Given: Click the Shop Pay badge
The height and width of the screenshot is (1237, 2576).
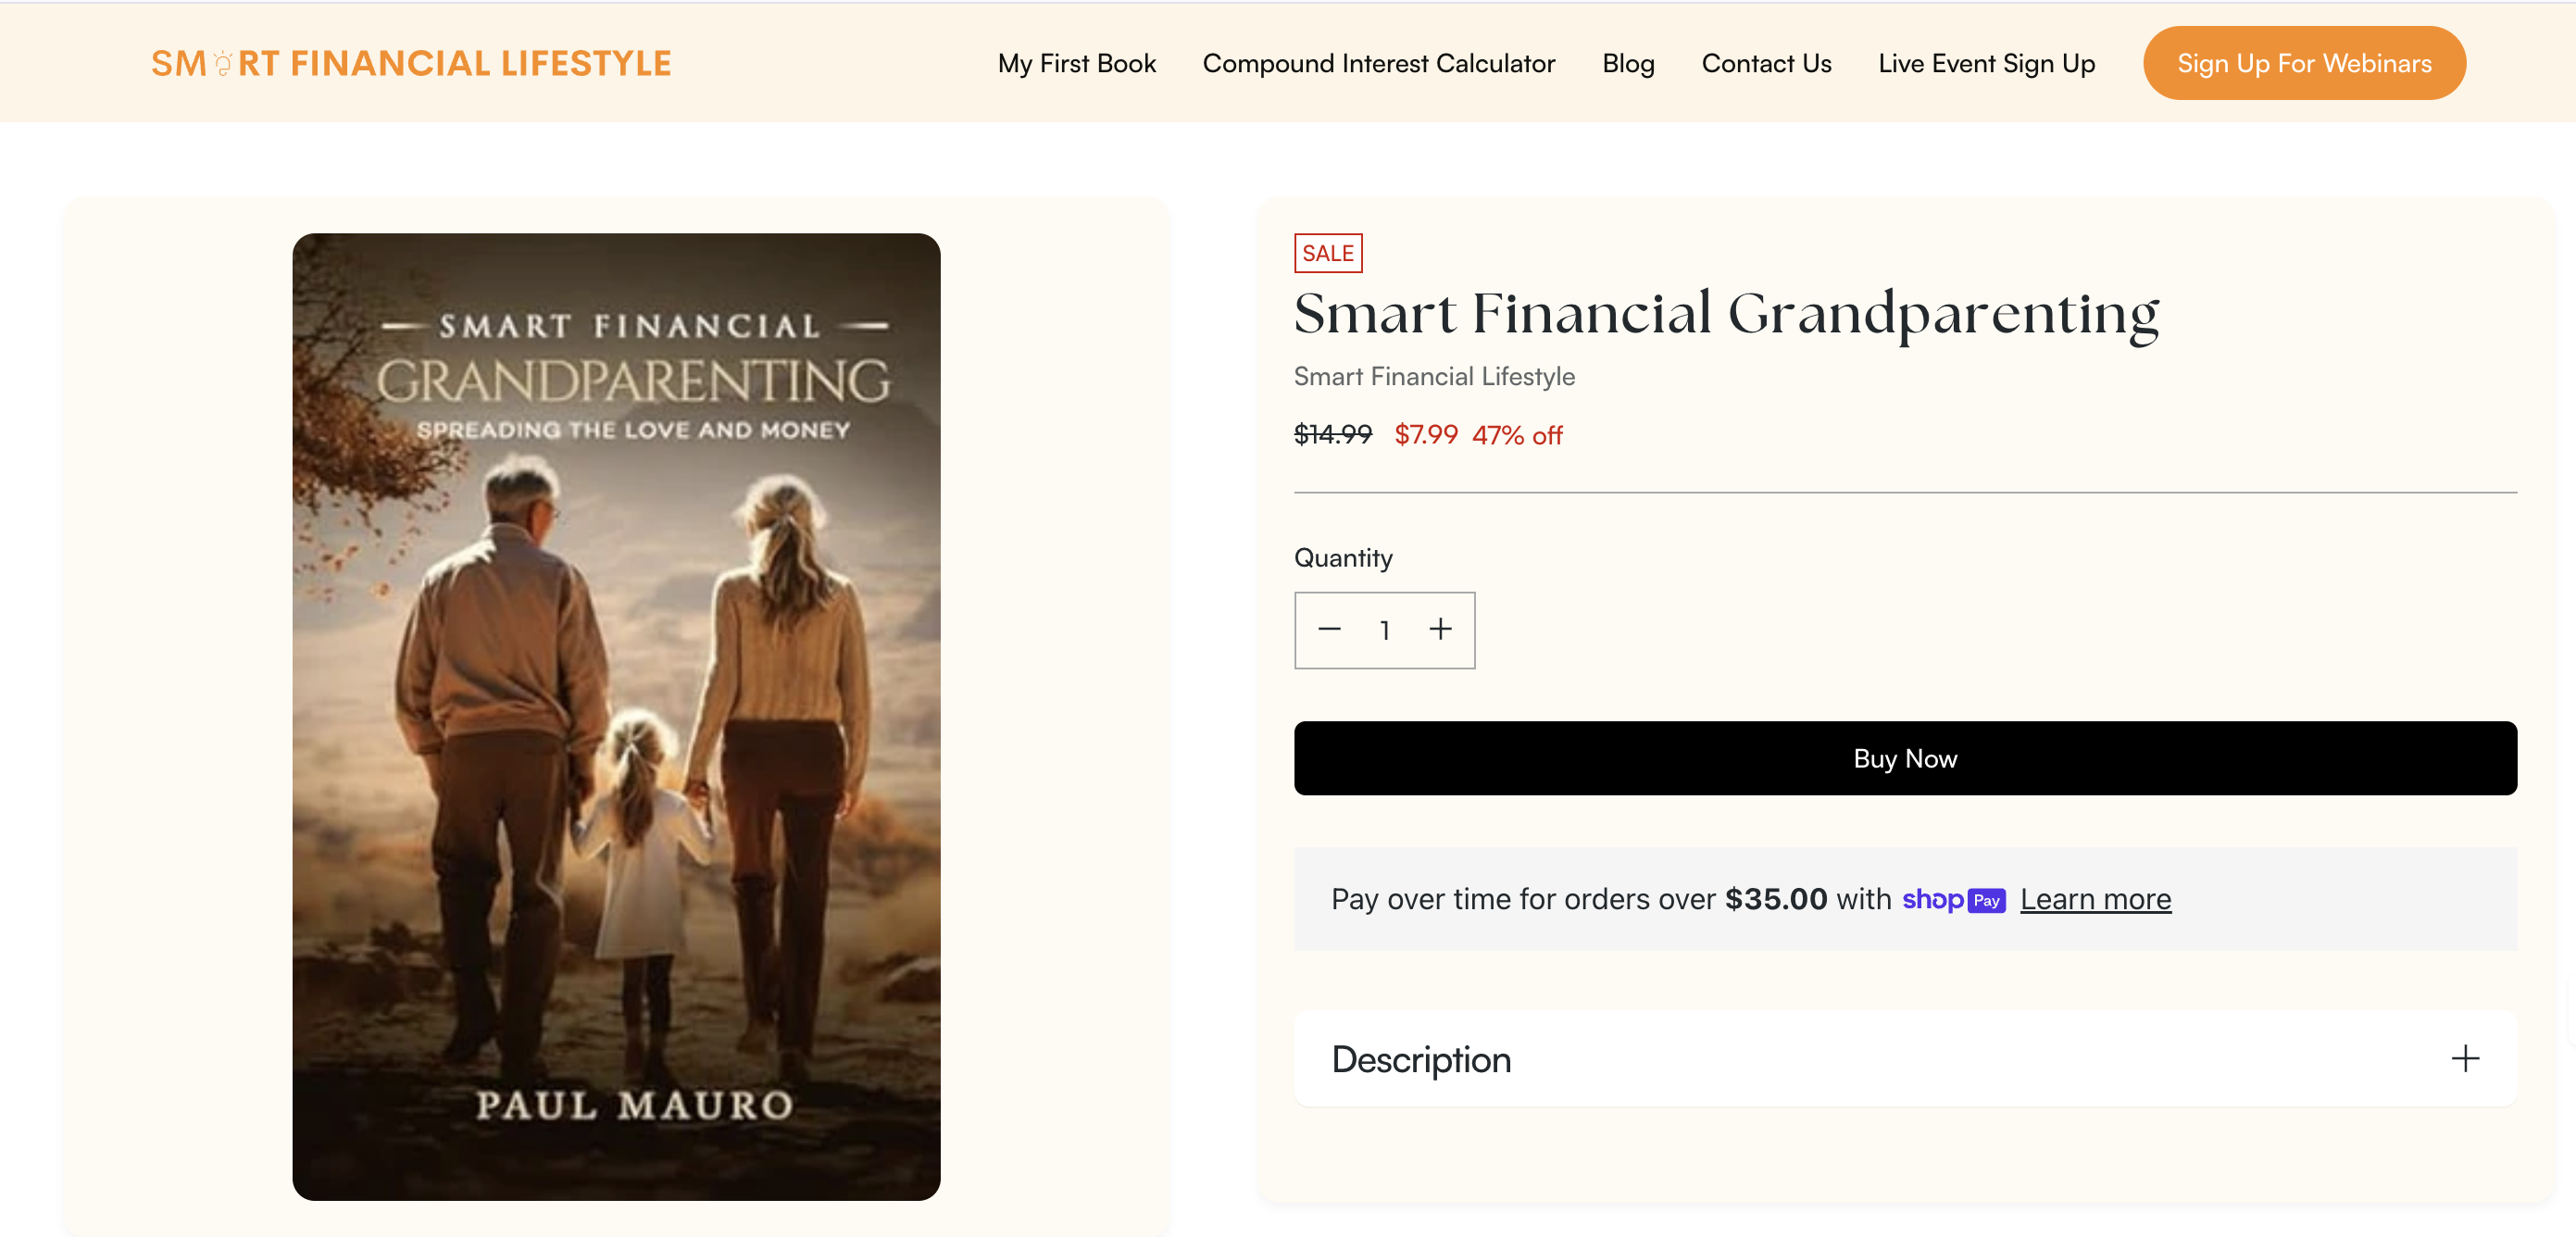Looking at the screenshot, I should pos(1952,900).
